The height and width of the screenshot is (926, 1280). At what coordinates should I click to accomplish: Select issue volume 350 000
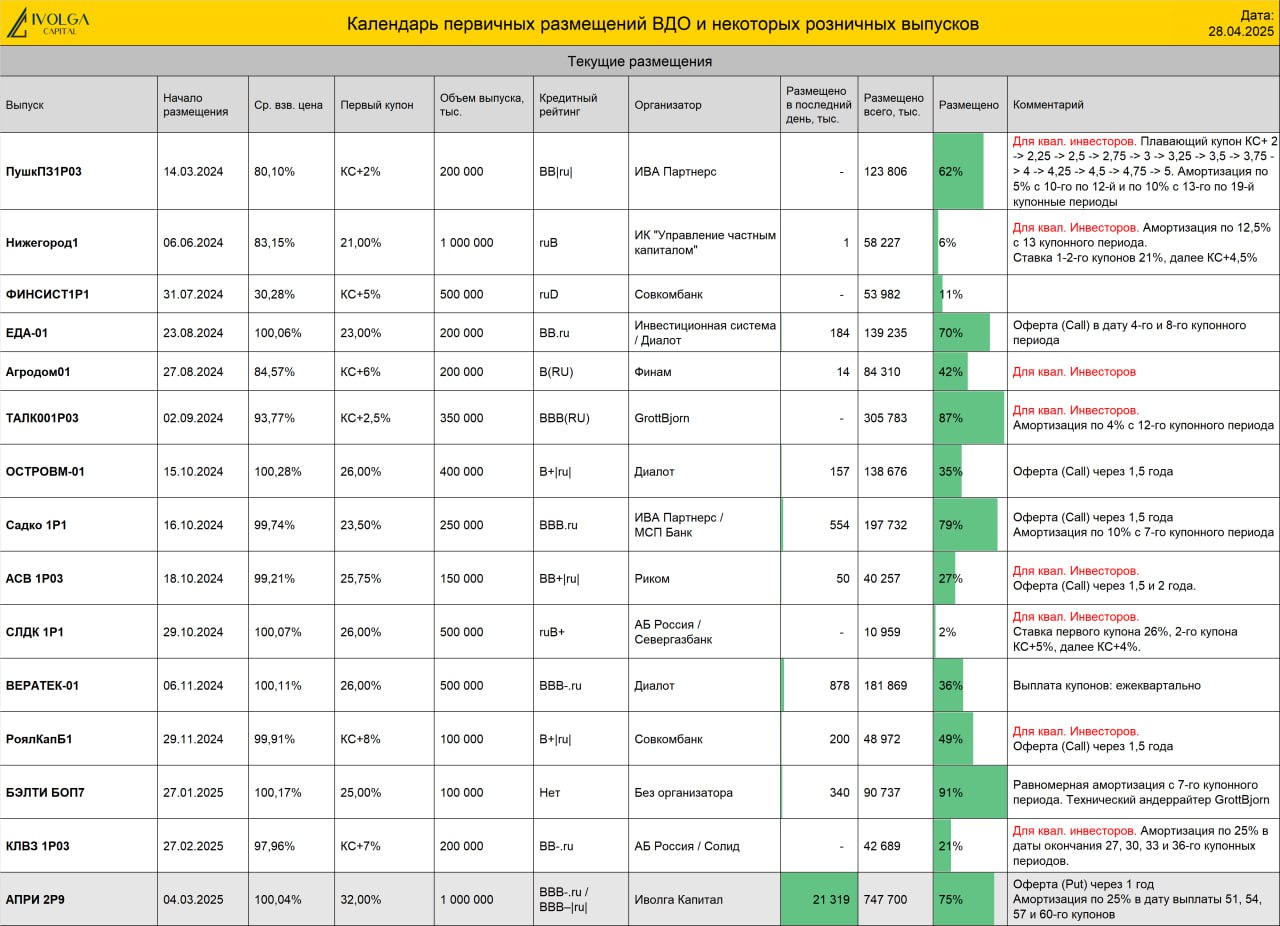tap(461, 418)
